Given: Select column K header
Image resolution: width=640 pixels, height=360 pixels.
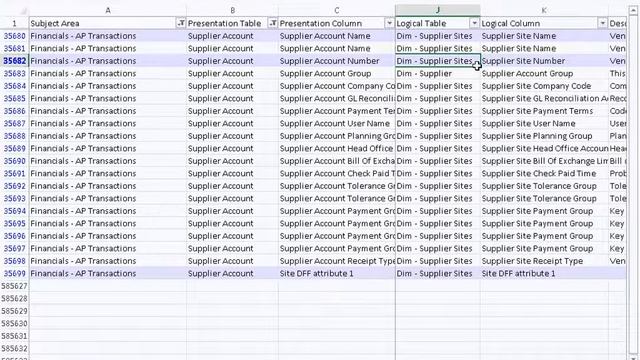Looking at the screenshot, I should tap(544, 10).
